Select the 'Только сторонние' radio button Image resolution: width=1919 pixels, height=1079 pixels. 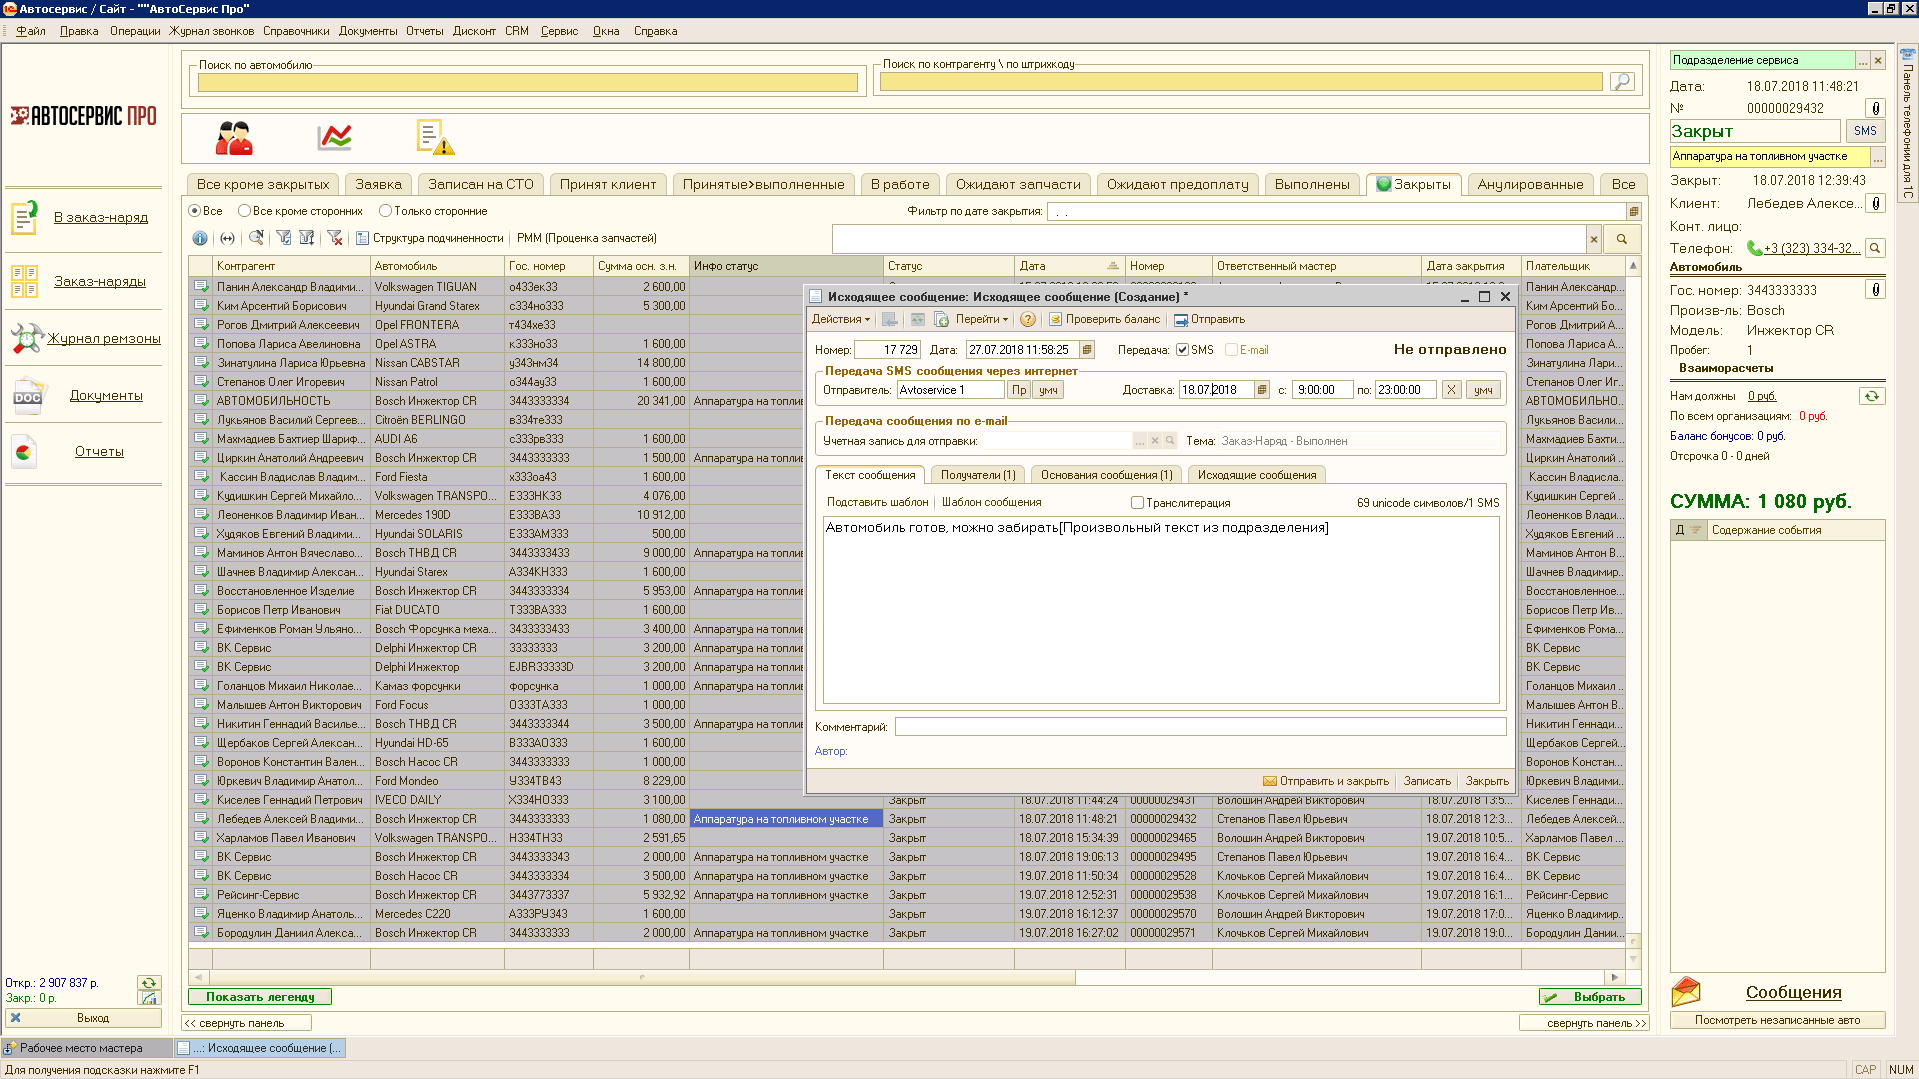385,211
